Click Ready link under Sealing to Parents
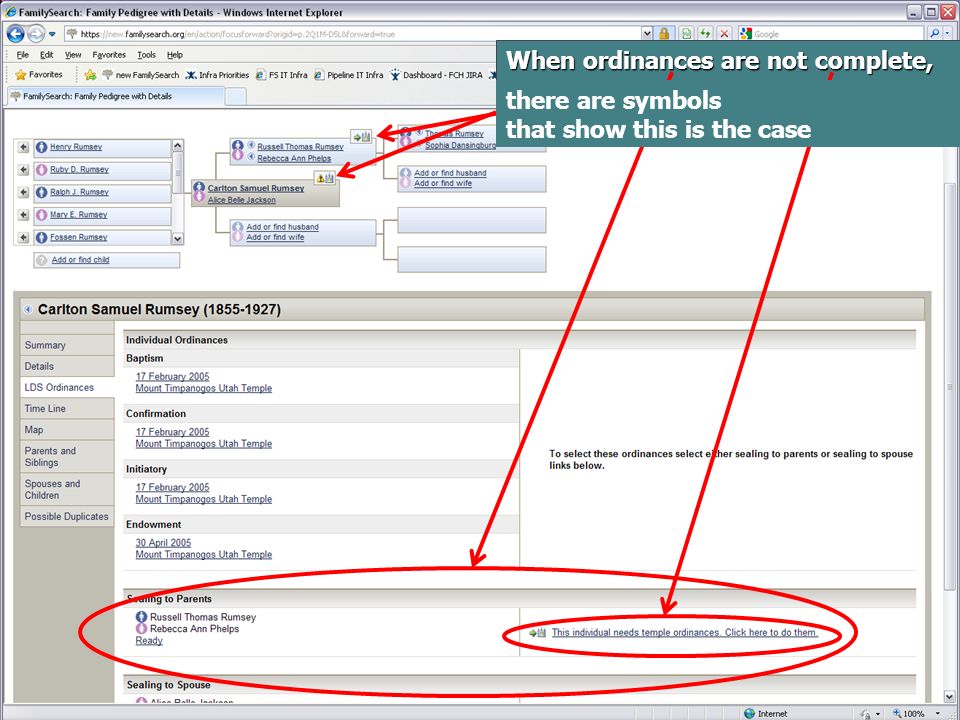Viewport: 960px width, 720px height. point(149,641)
